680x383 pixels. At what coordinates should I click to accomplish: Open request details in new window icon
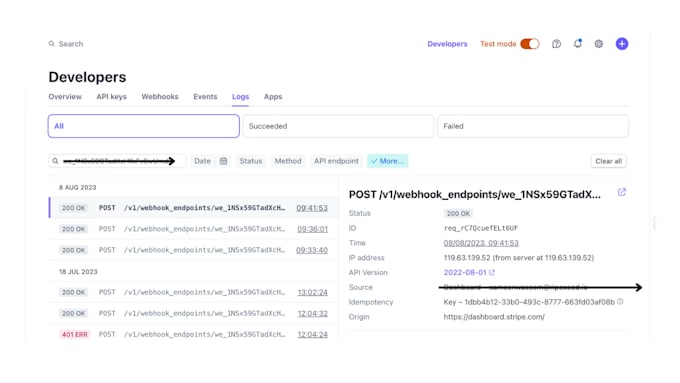pos(622,192)
